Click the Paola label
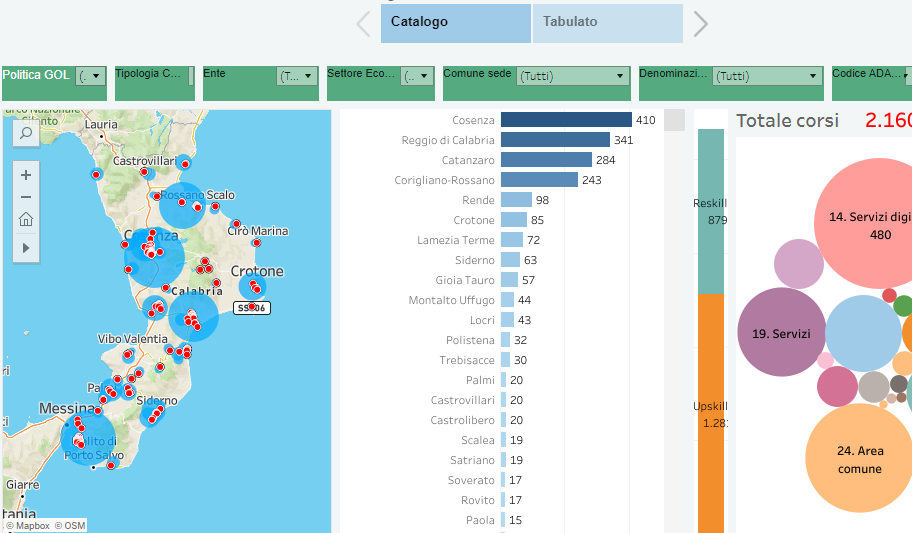Viewport: 912px width, 533px height. coord(480,520)
